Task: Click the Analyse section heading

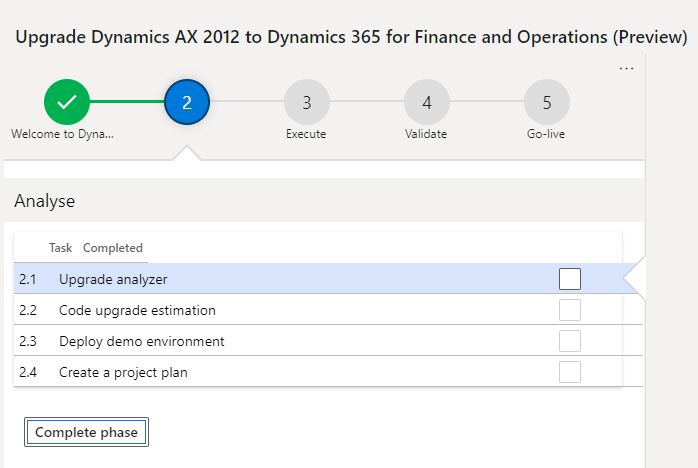Action: click(45, 201)
